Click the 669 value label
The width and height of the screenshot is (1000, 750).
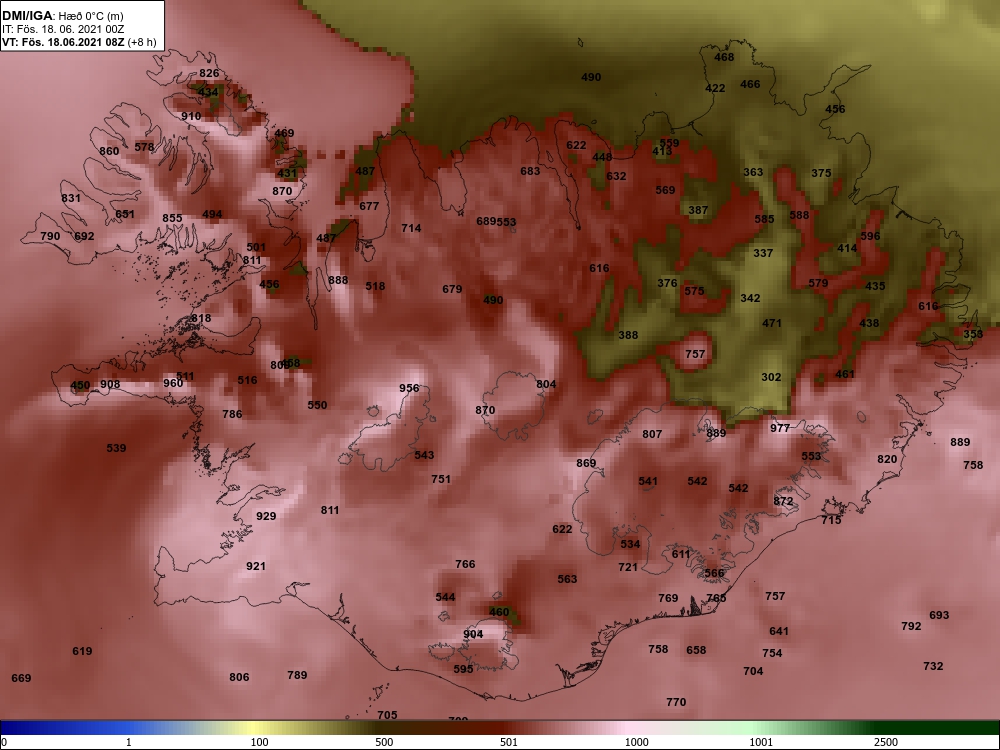[21, 678]
